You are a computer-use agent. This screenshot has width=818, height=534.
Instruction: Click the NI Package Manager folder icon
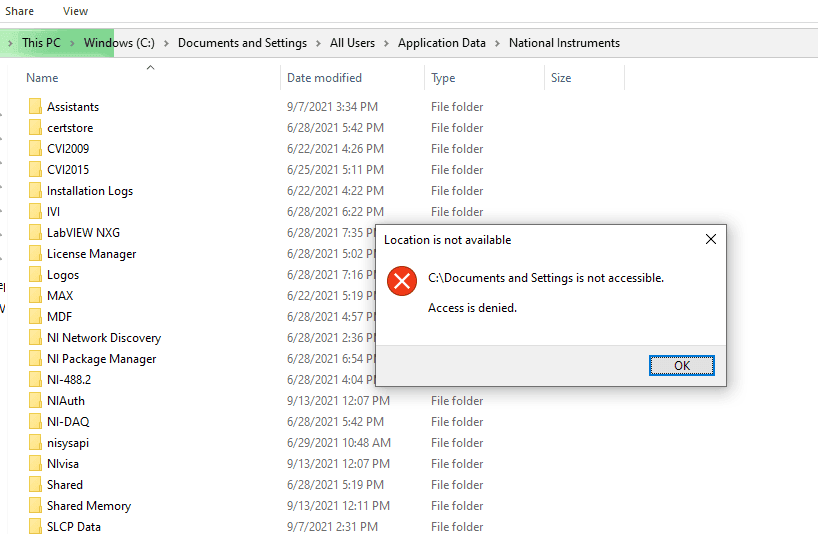coord(35,359)
